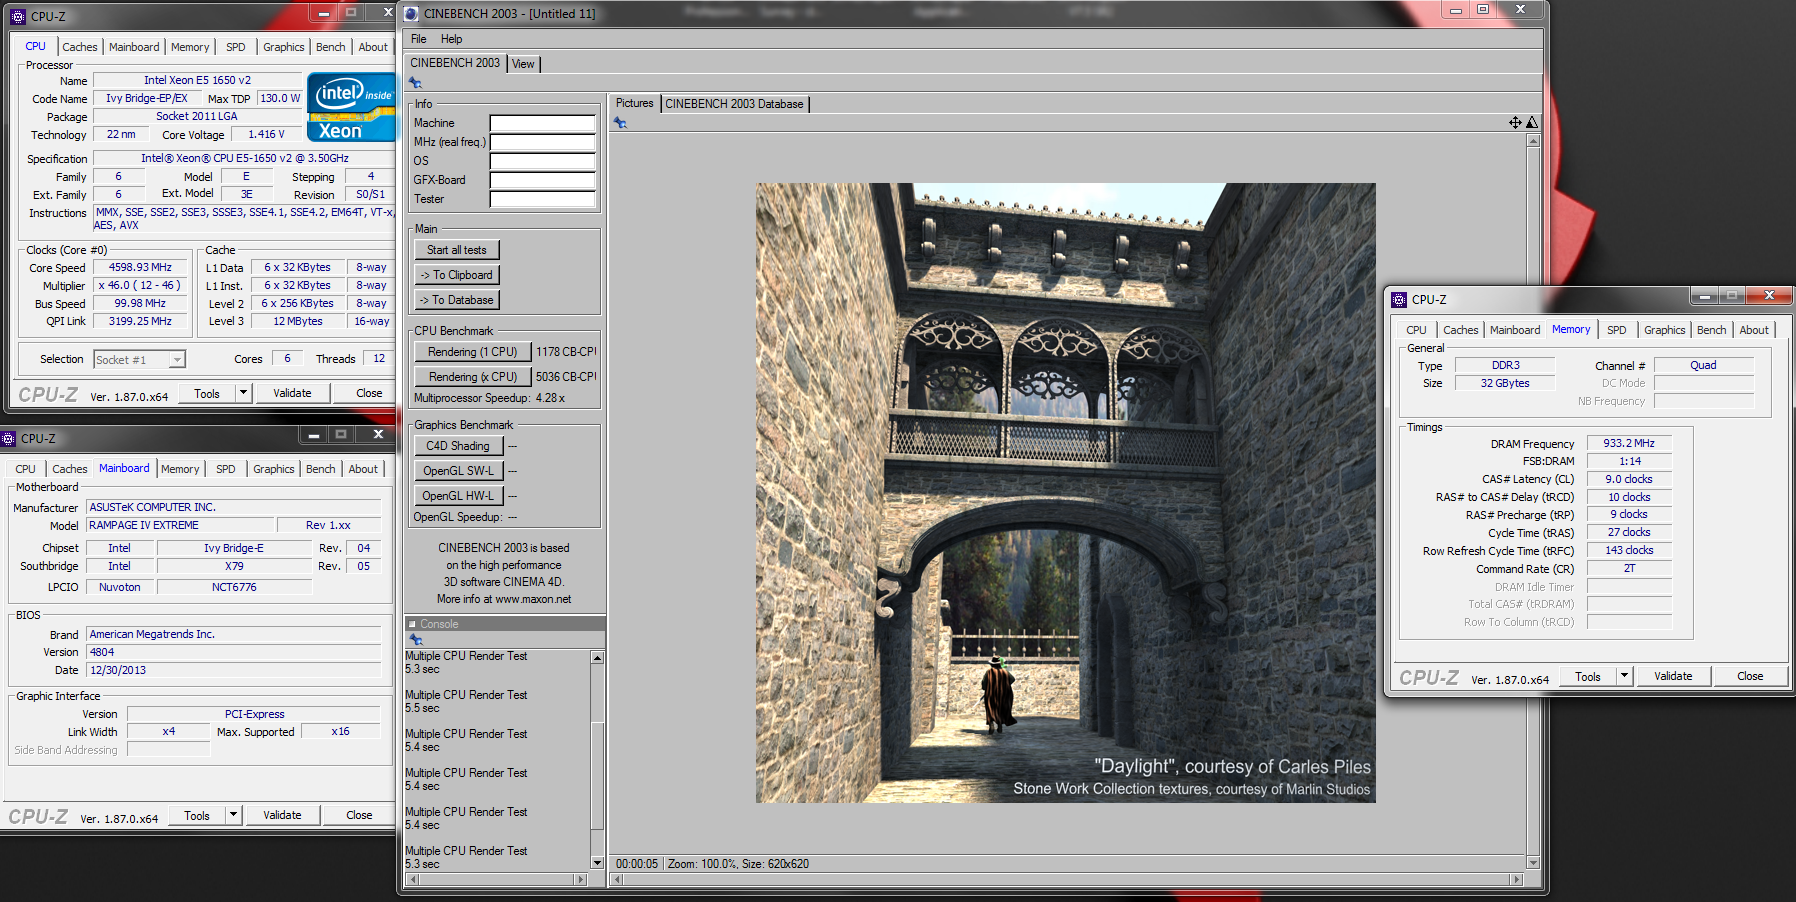This screenshot has height=902, width=1796.
Task: Click the CPU-Z icon in Memory window title bar
Action: click(1398, 299)
